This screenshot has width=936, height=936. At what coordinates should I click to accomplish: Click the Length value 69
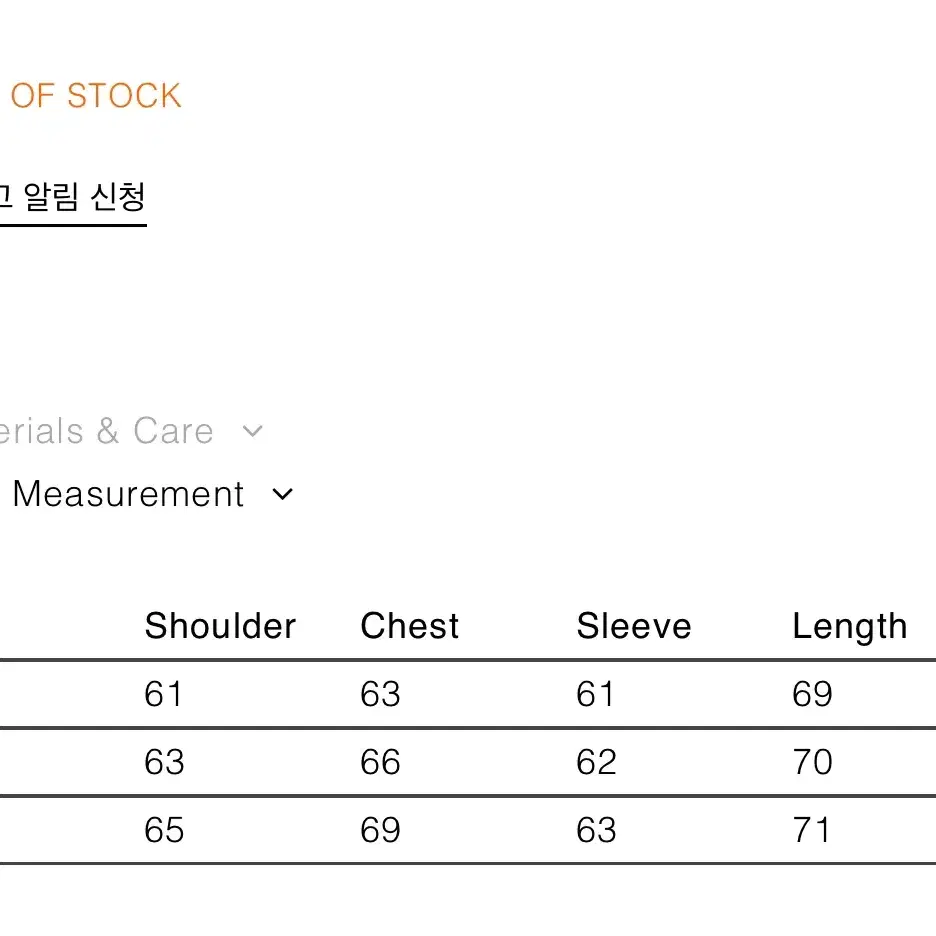click(812, 694)
